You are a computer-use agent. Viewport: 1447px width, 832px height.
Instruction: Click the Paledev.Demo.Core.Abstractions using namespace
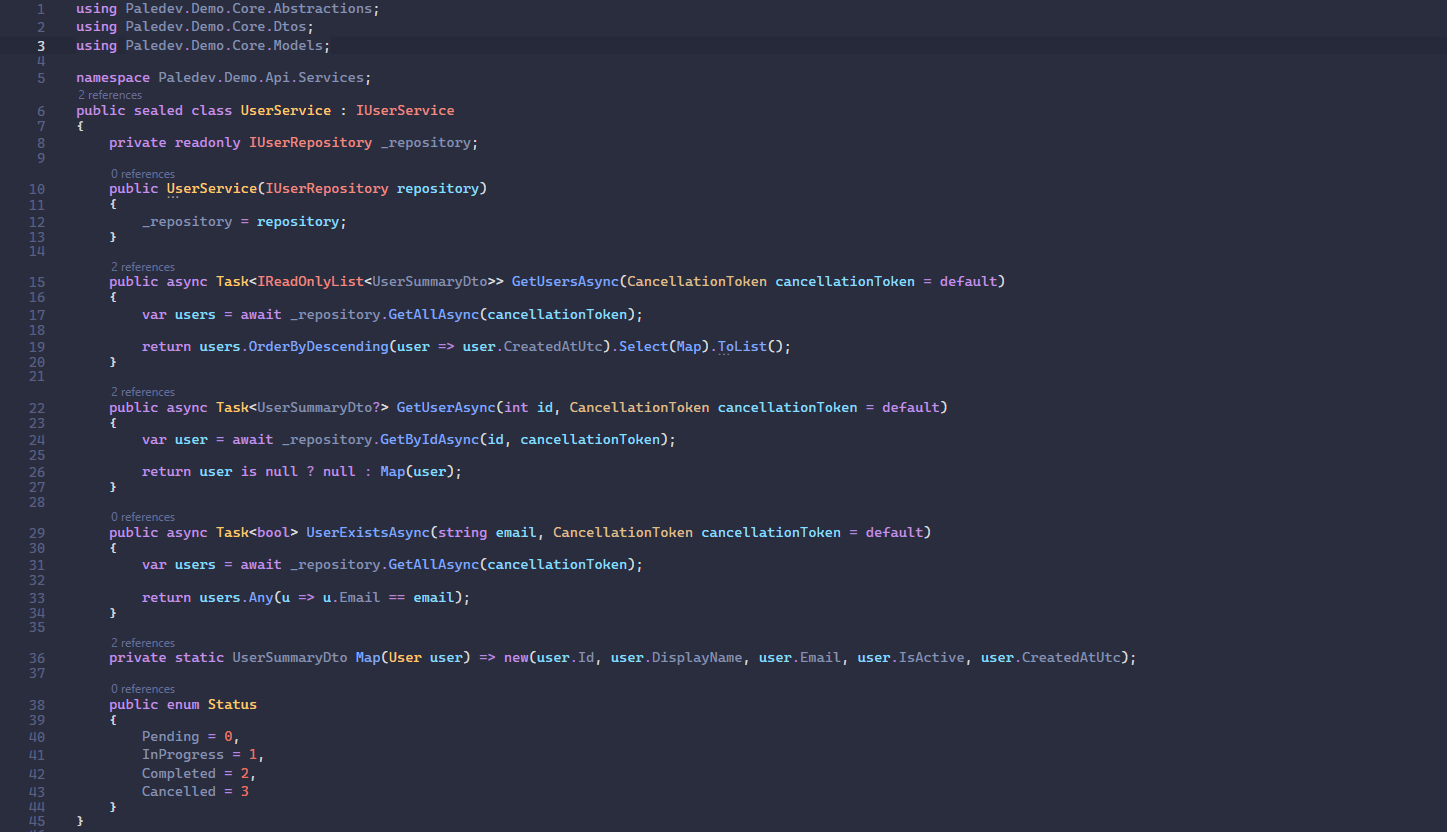tap(249, 8)
